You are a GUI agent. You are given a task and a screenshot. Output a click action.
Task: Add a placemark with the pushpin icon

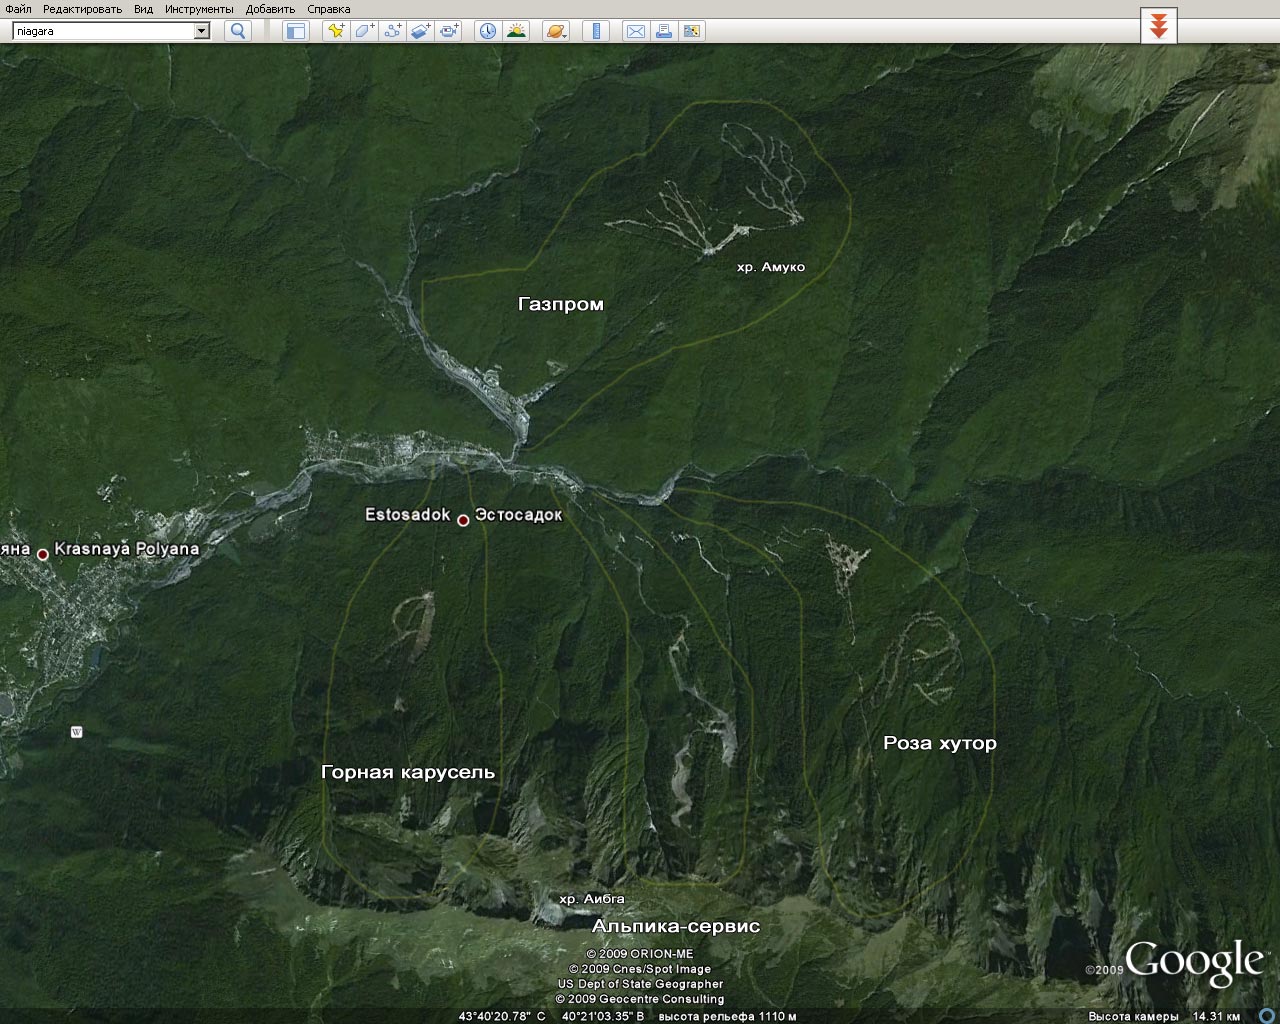pos(336,31)
